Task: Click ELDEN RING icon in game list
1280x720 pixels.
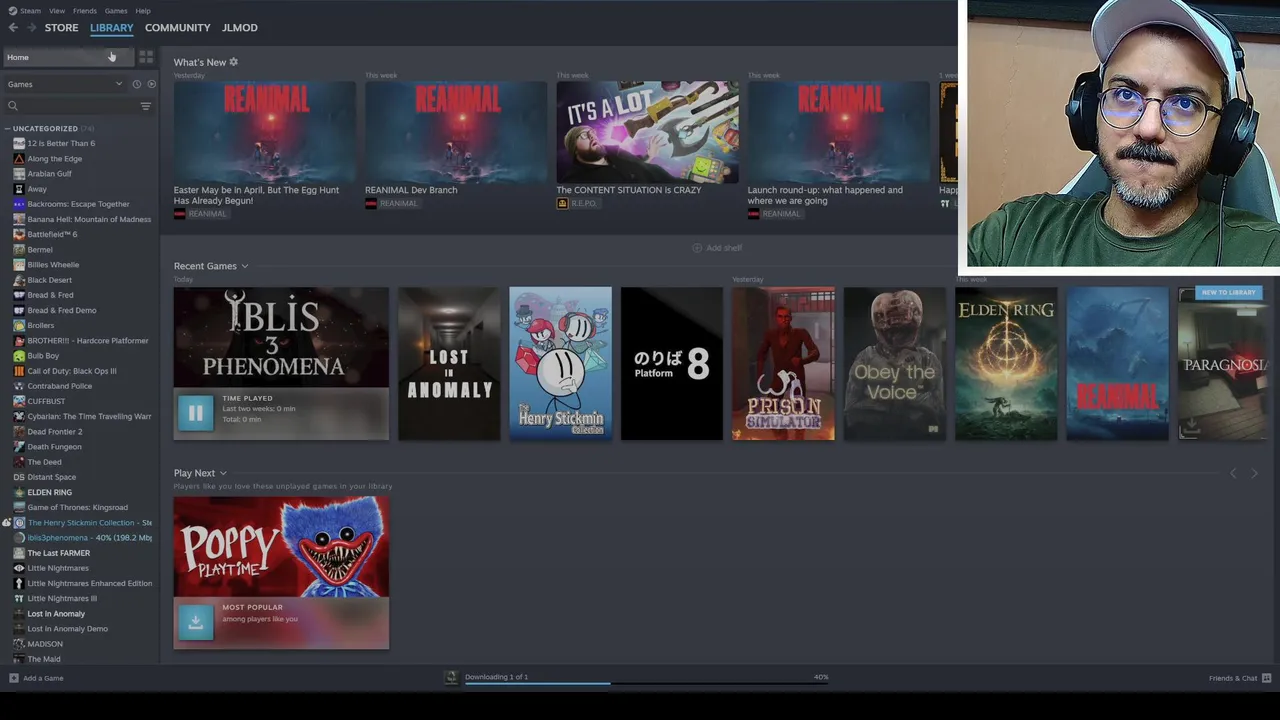Action: 19,492
